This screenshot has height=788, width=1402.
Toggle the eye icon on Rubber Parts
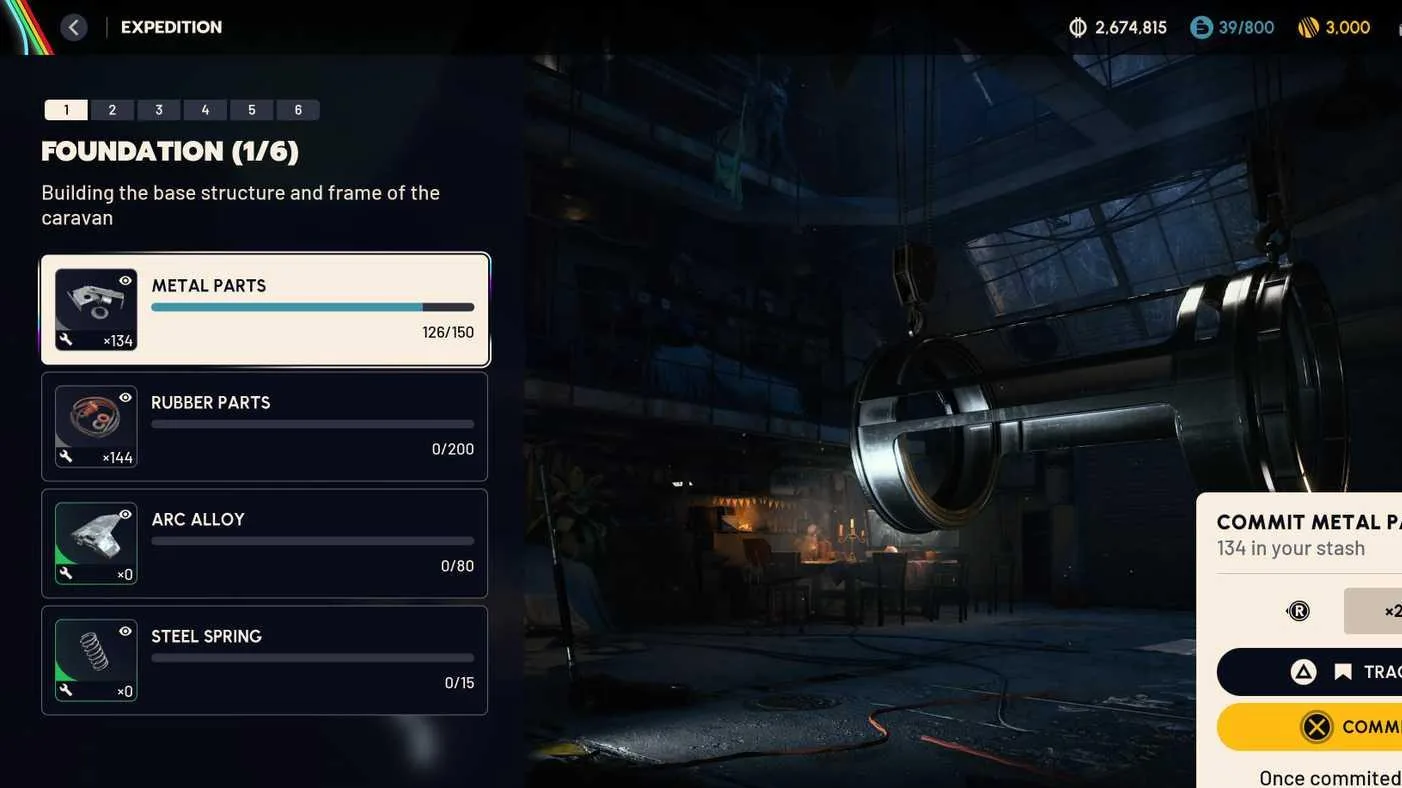(125, 398)
